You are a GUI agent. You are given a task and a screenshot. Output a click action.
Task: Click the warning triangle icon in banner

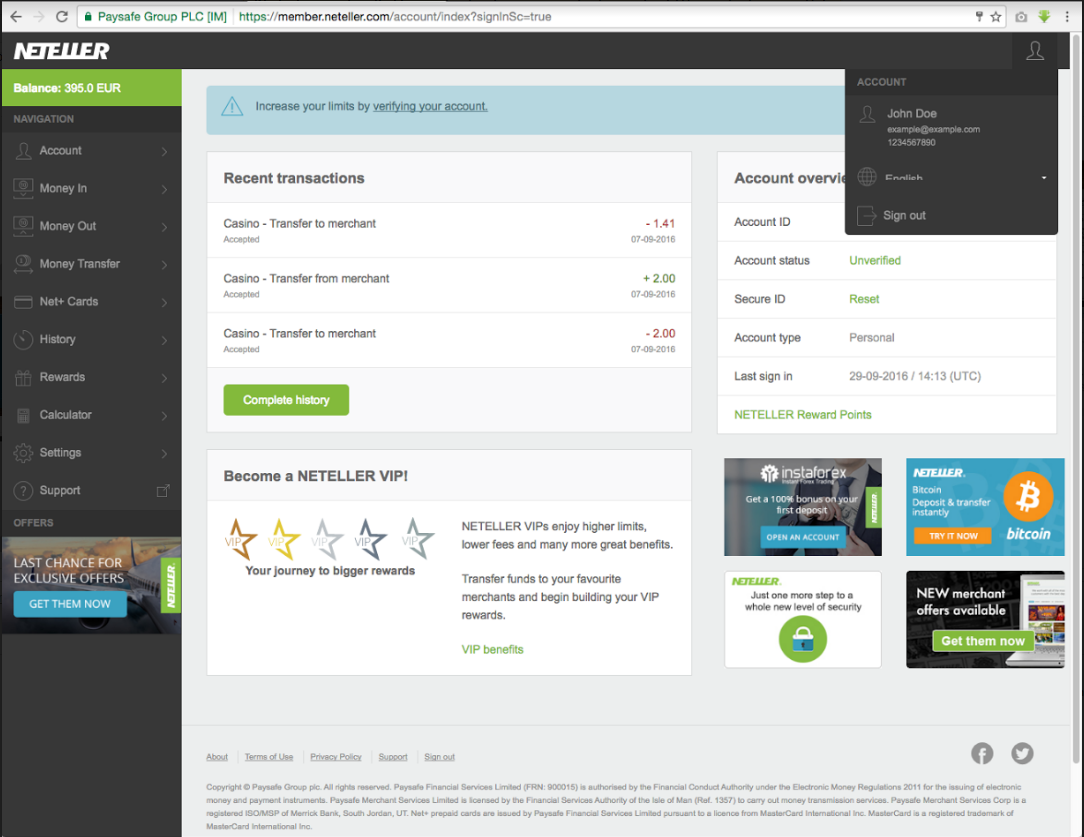pos(232,106)
